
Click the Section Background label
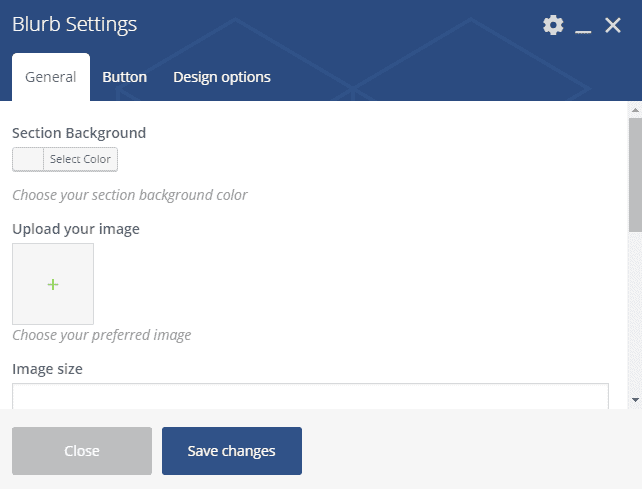tap(79, 132)
